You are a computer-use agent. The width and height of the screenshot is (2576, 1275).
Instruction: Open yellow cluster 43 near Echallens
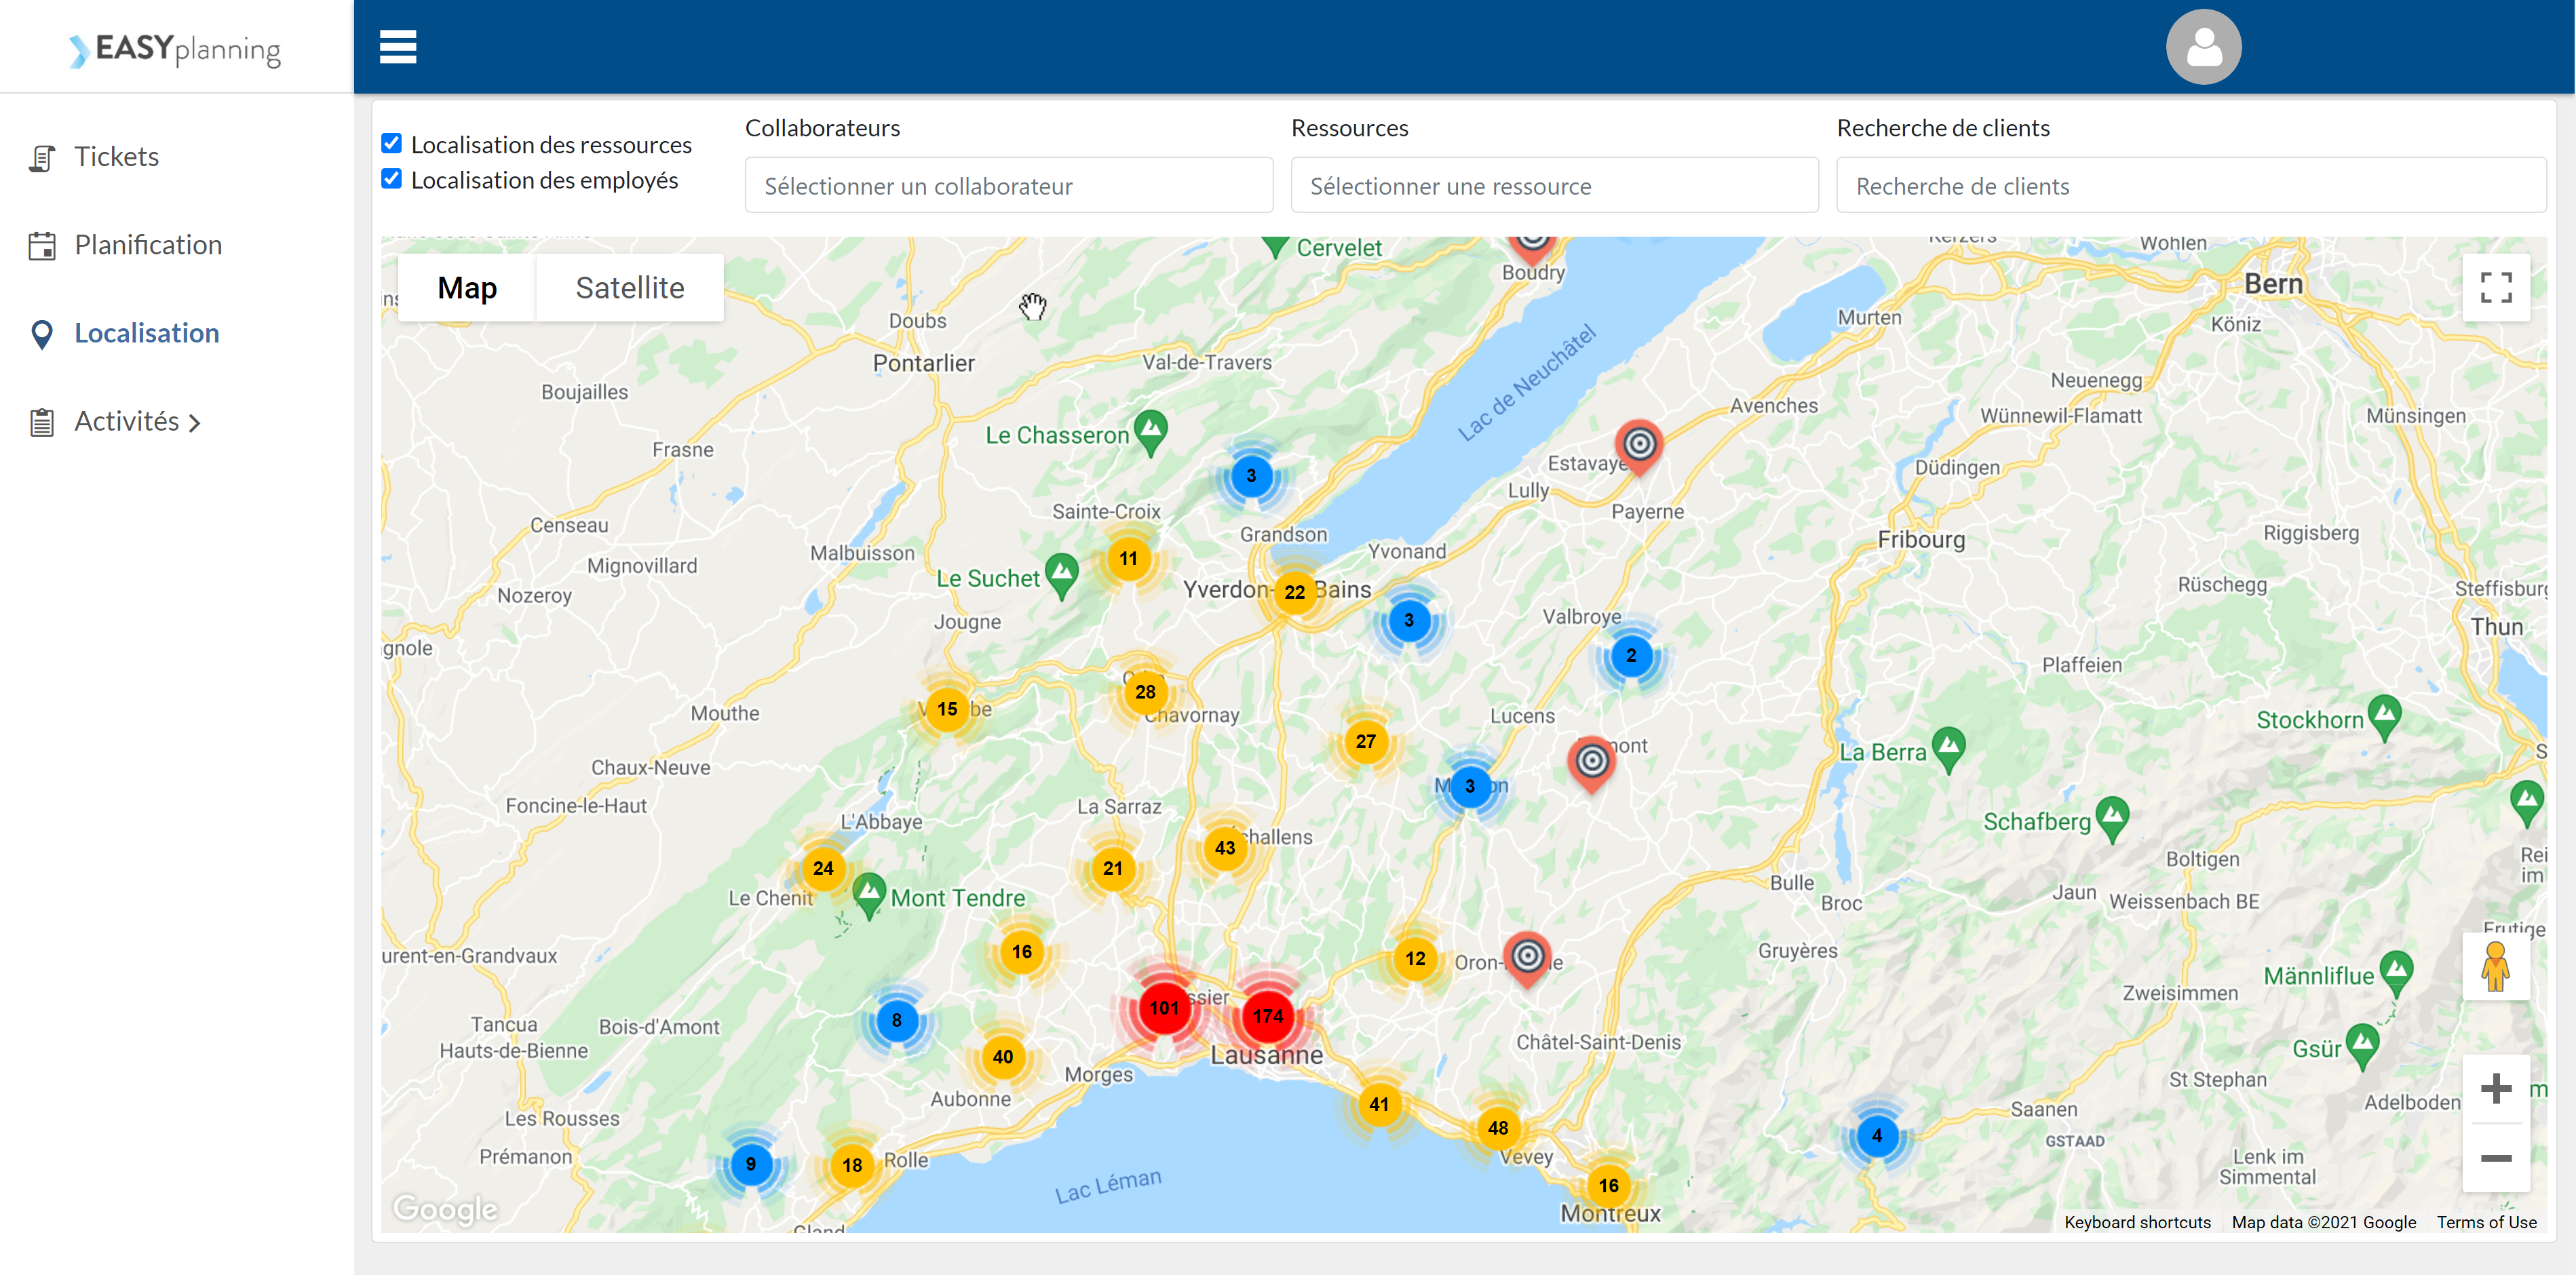click(x=1225, y=848)
